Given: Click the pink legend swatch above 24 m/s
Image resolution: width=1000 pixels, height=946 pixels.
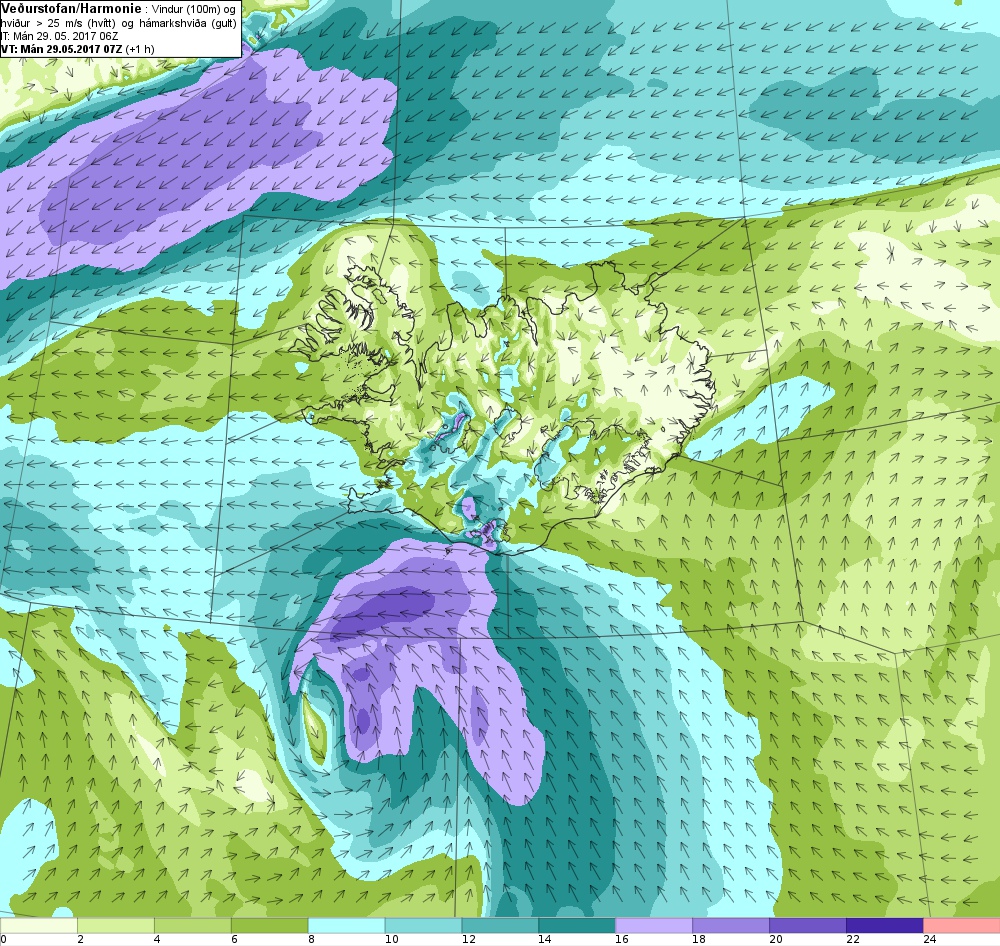Looking at the screenshot, I should coord(961,925).
